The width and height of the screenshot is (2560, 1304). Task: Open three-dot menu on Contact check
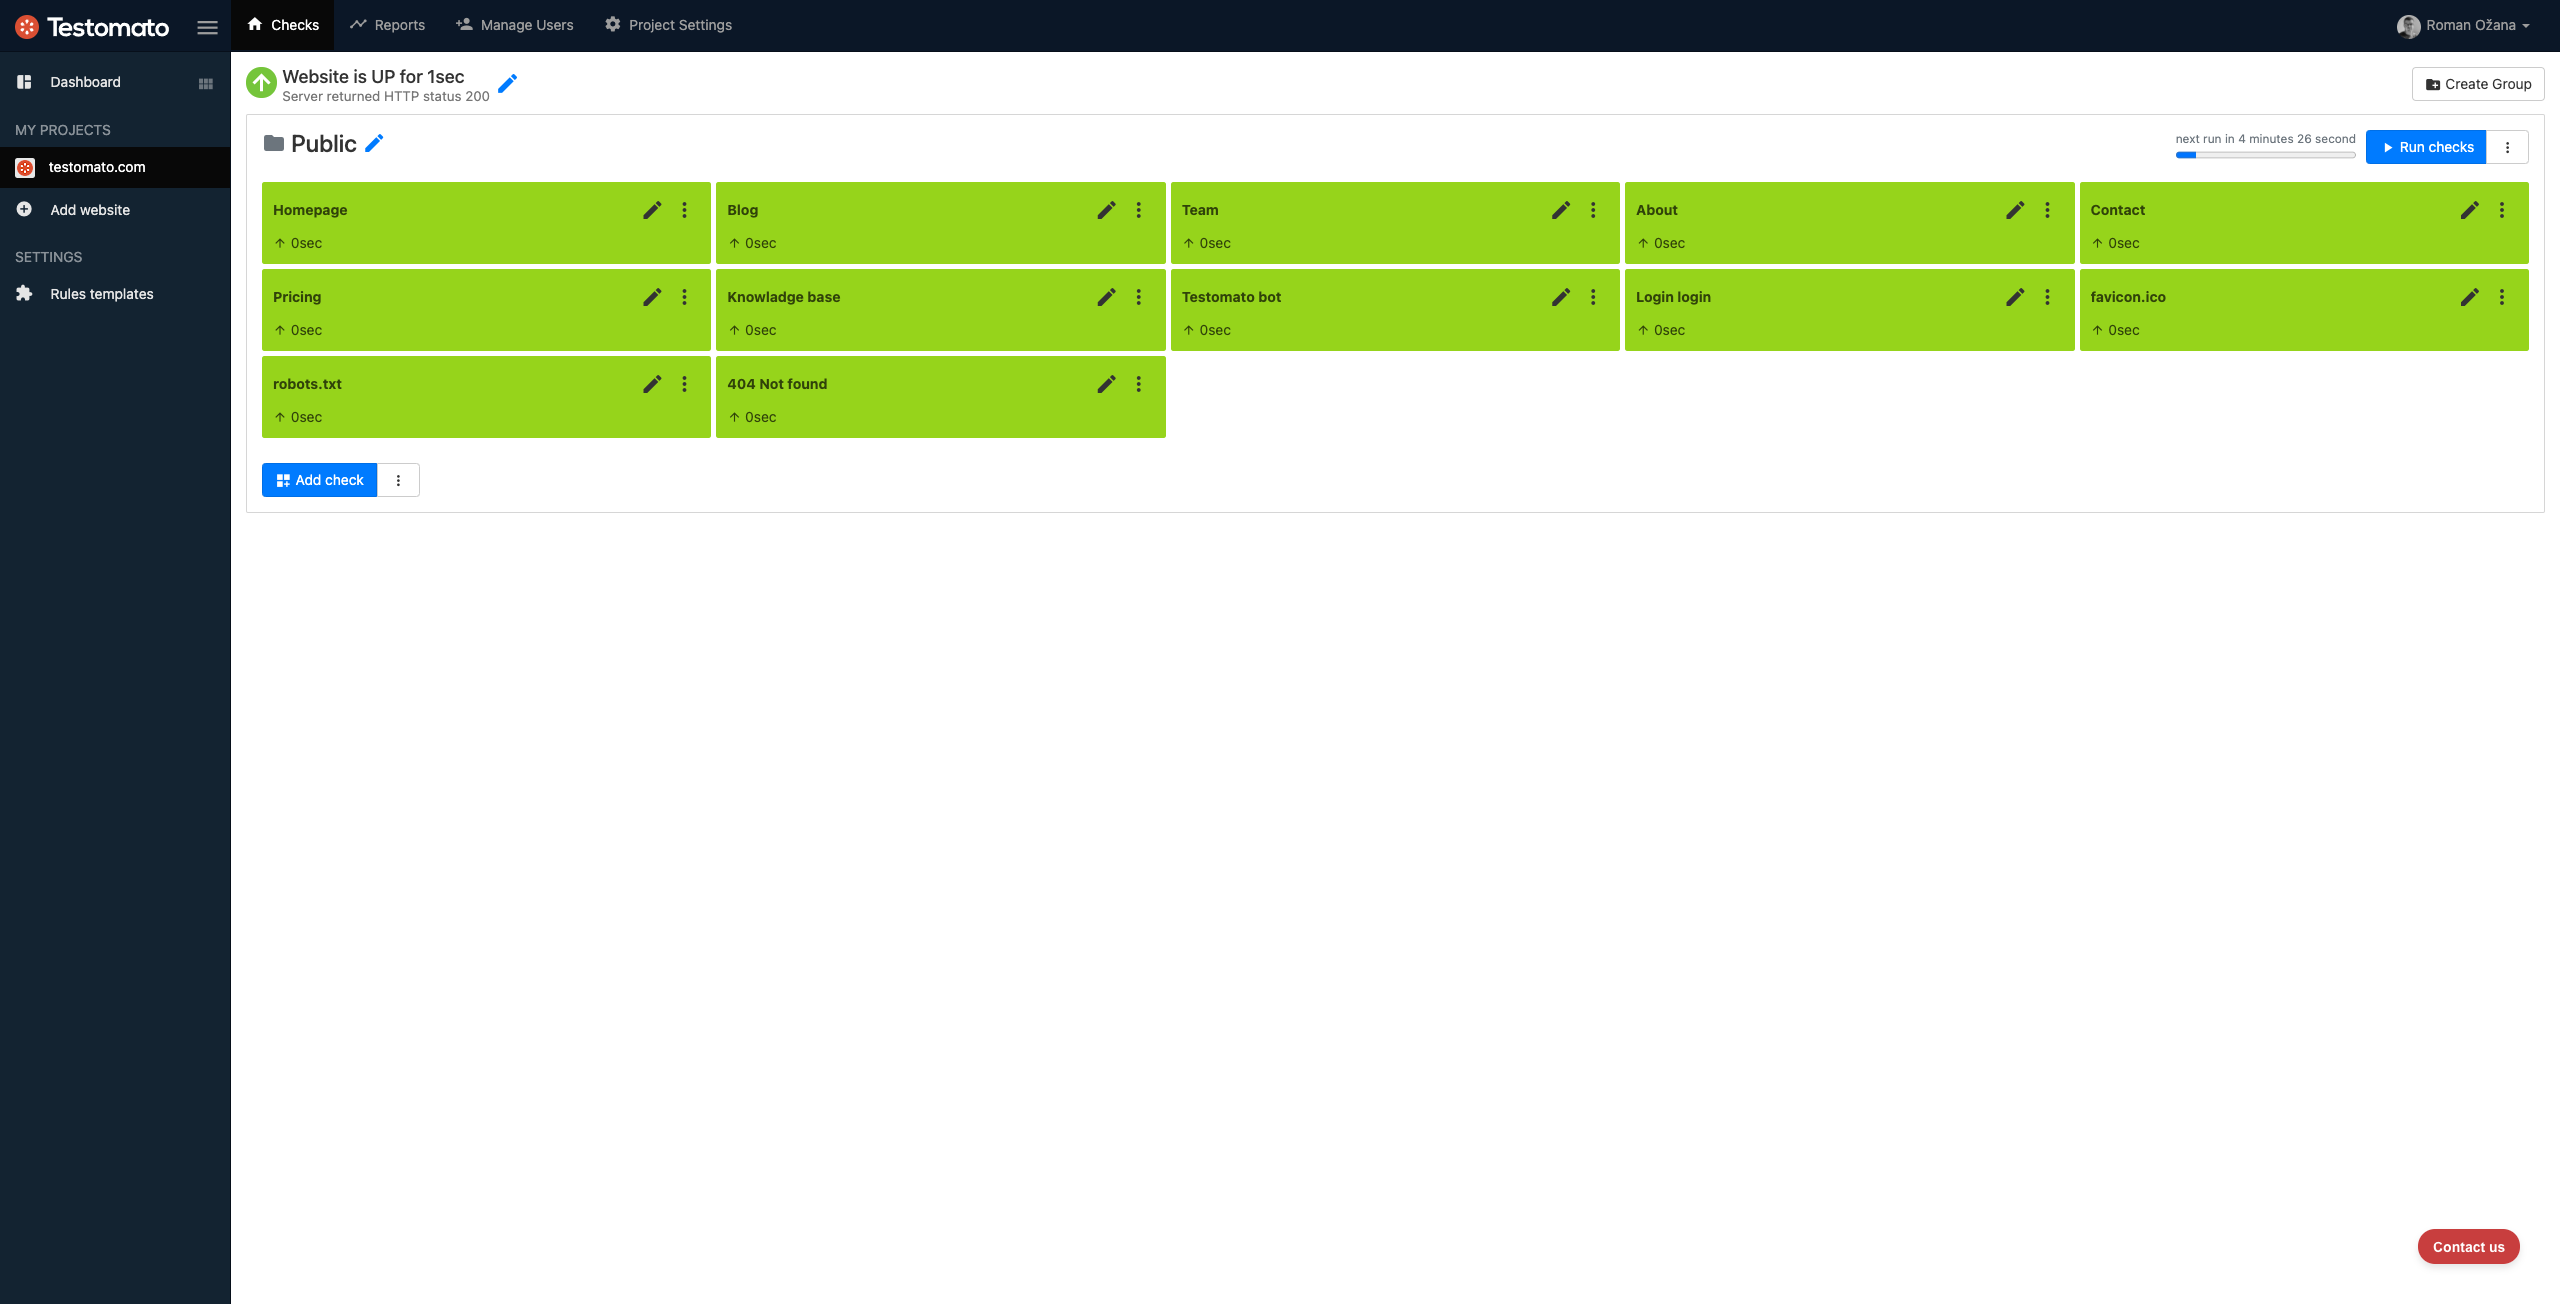2501,210
